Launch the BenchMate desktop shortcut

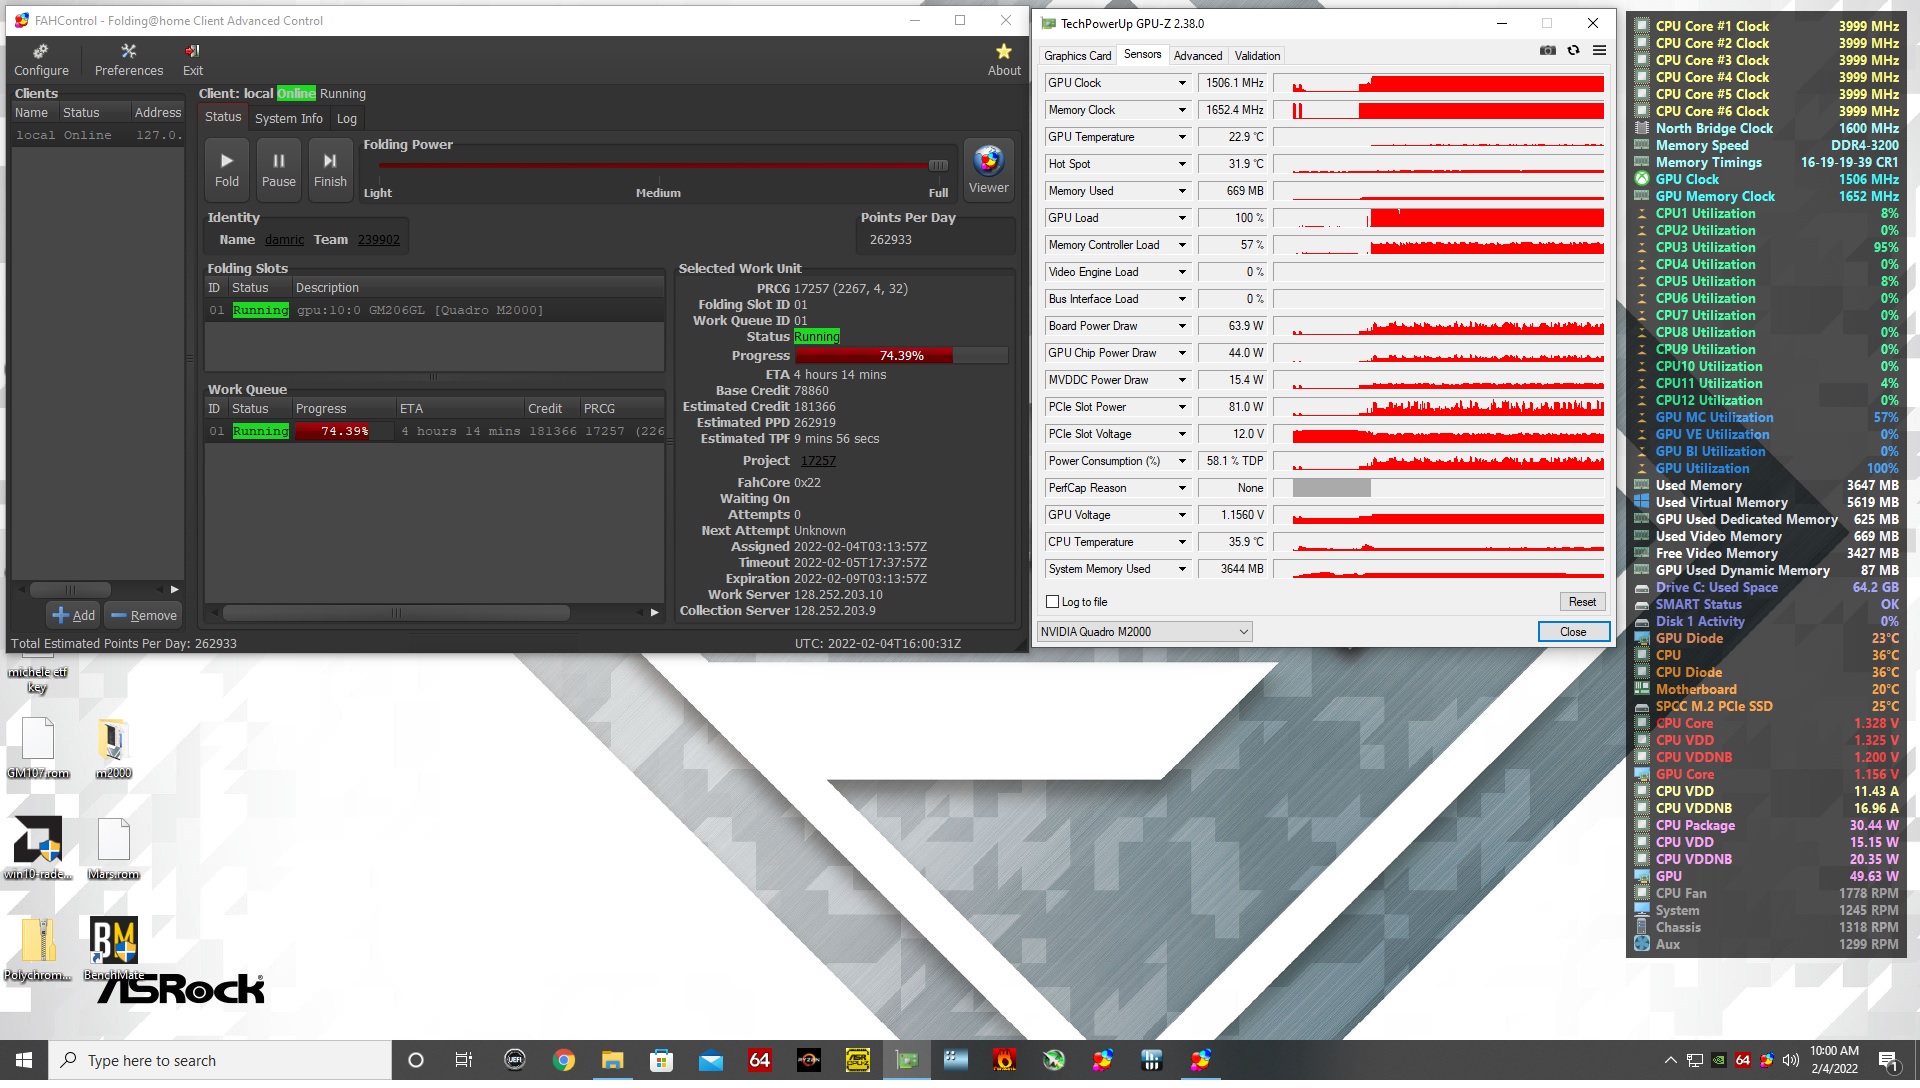[x=113, y=949]
